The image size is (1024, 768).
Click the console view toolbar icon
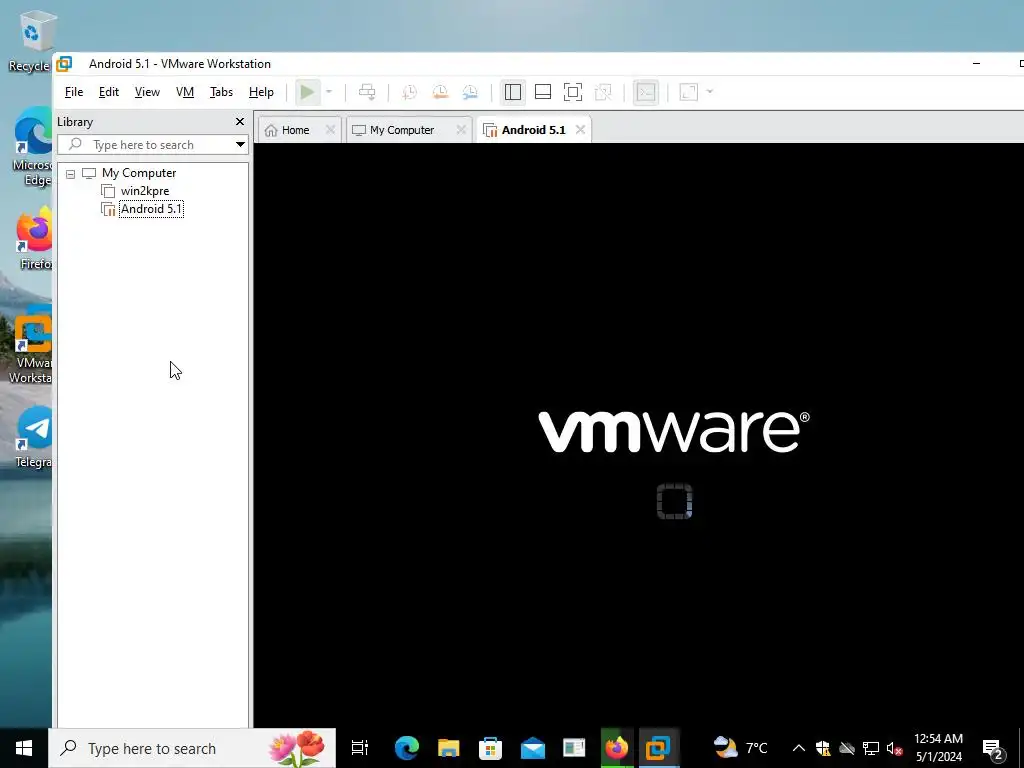[645, 92]
